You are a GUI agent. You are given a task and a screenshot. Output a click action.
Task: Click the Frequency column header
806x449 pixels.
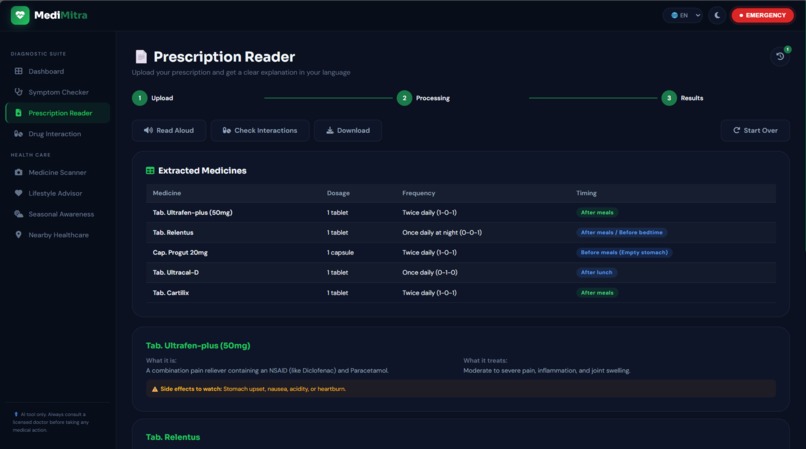coord(418,193)
